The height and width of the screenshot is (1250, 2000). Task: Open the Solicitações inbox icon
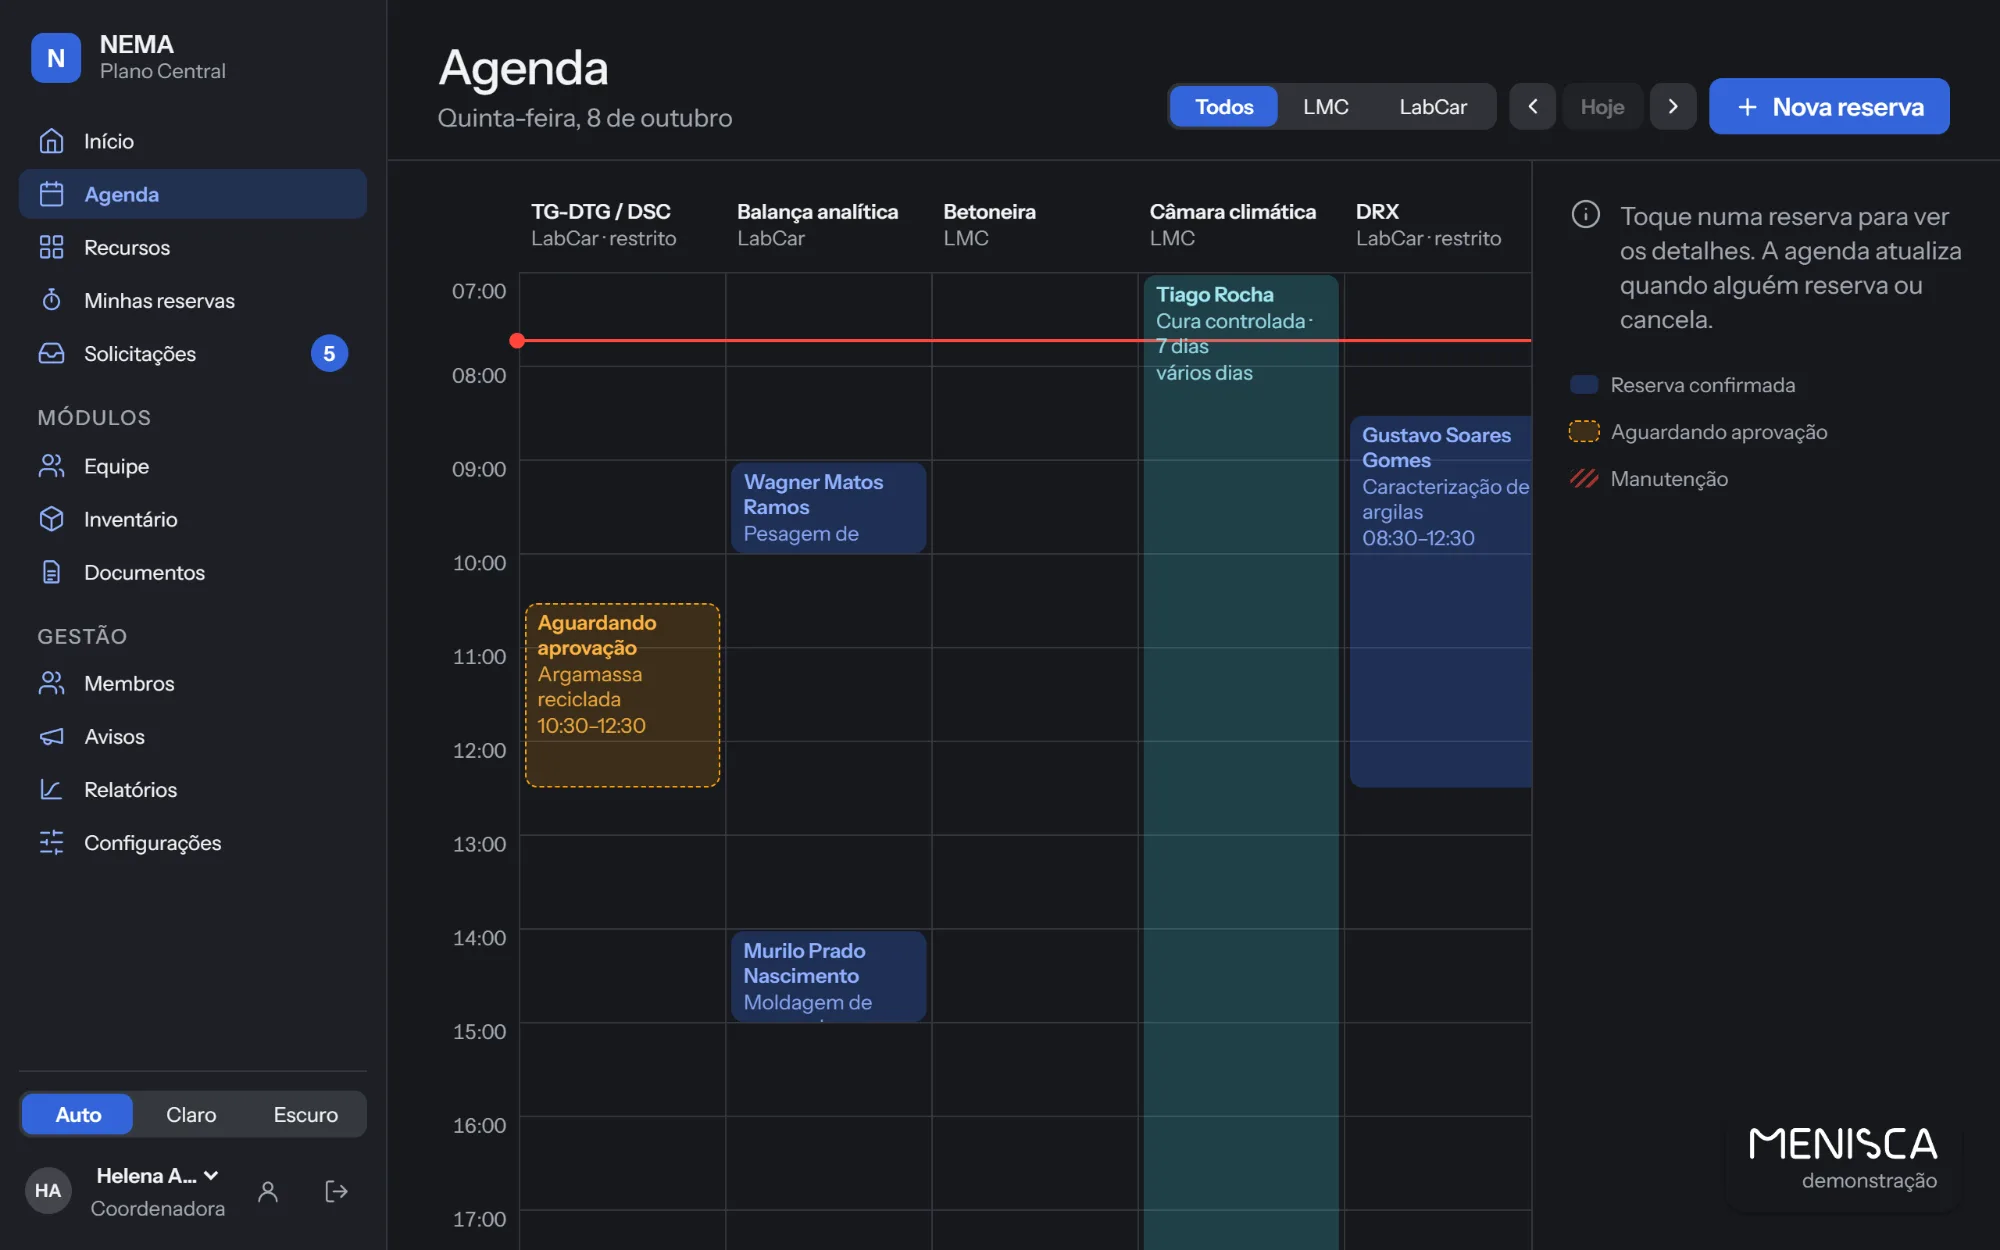click(51, 353)
